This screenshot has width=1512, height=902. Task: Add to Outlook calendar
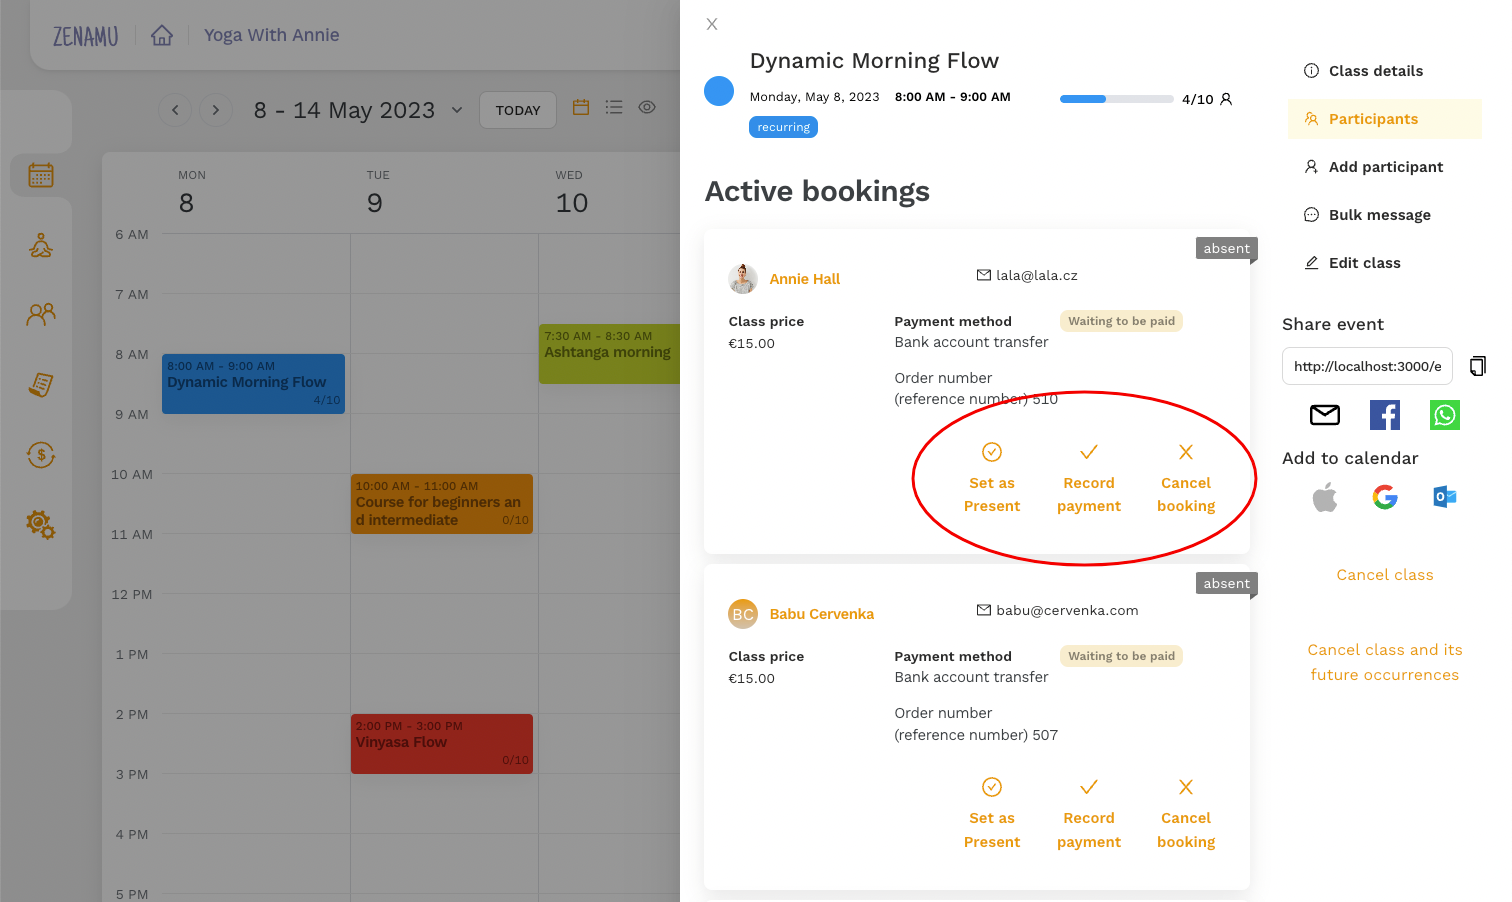[x=1444, y=497]
